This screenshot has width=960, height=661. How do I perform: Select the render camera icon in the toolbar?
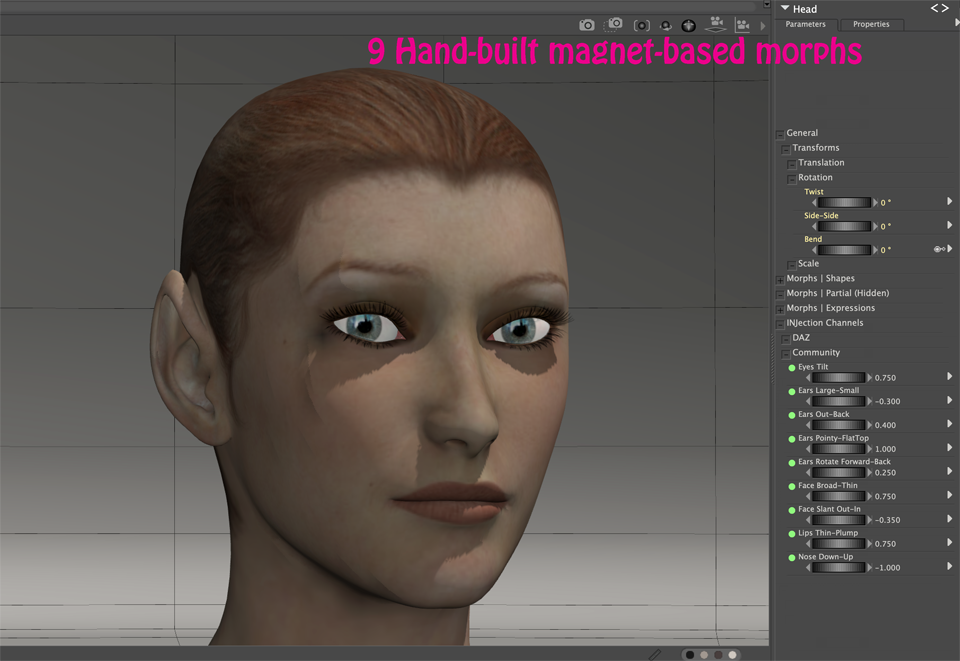click(587, 24)
